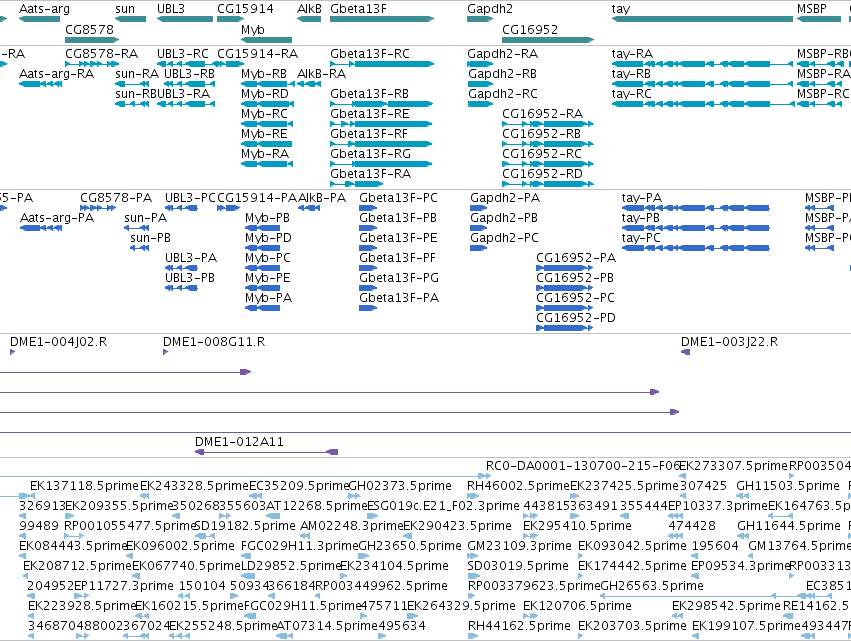
Task: Select the Aats-arg gene feature label
Action: point(44,9)
